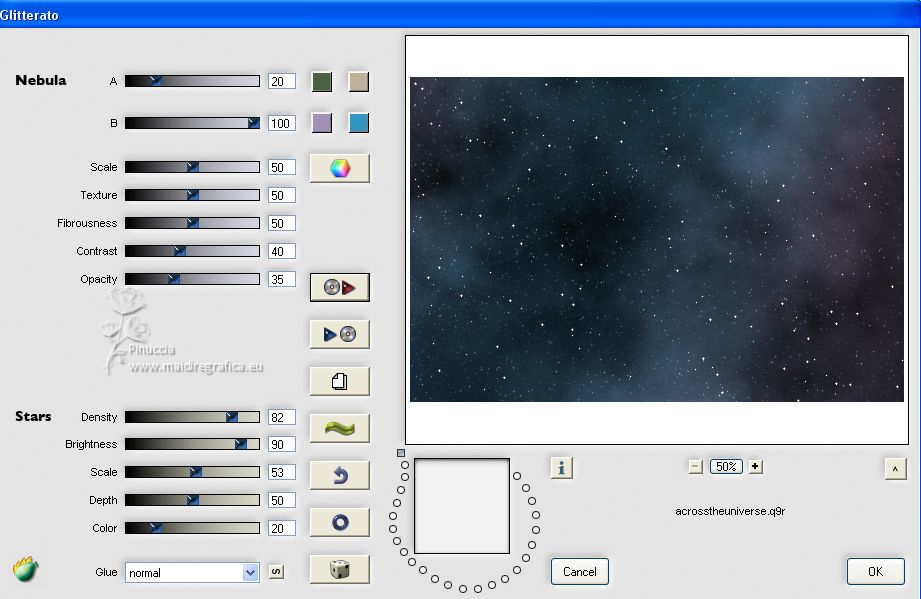Click the starfield preview image
This screenshot has width=921, height=599.
coord(657,240)
